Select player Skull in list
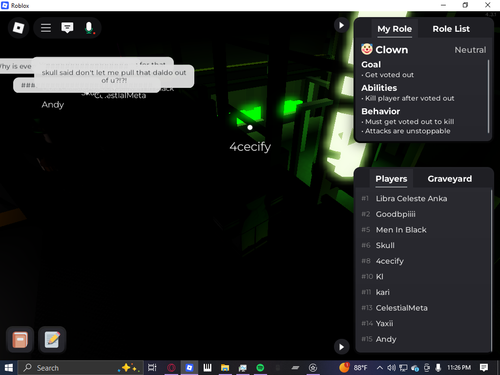500x375 pixels. coord(423,245)
